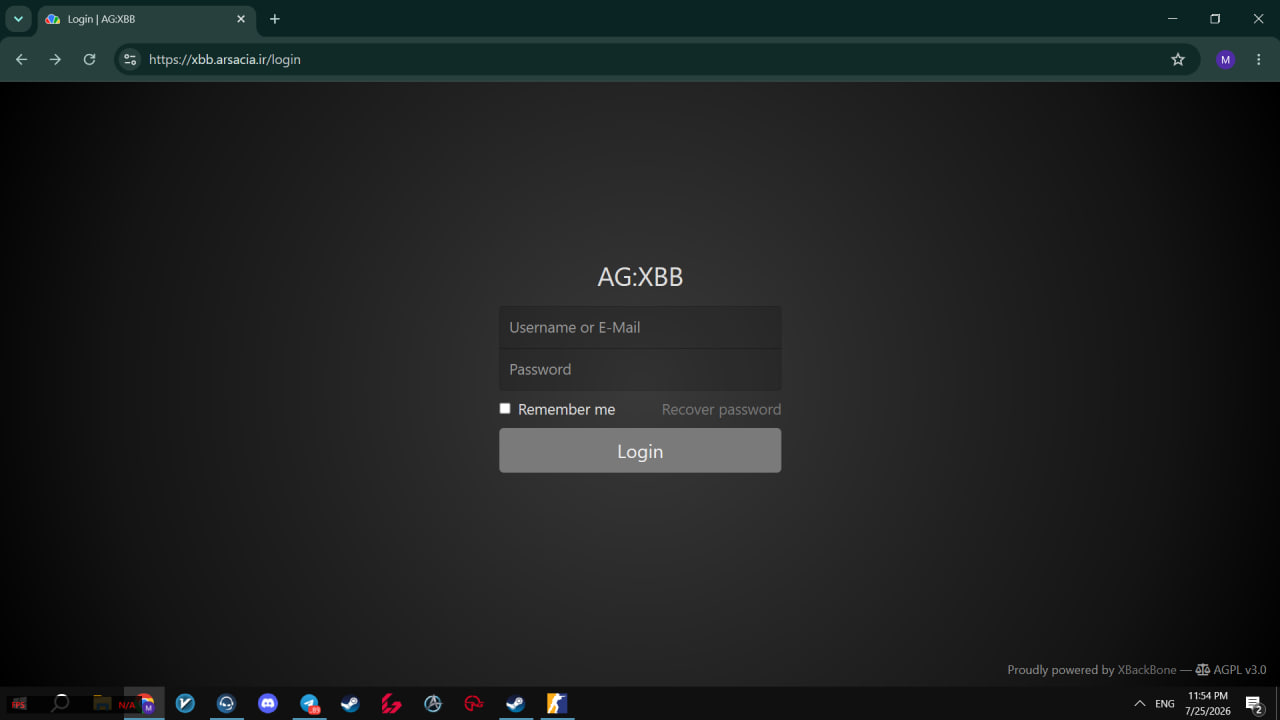This screenshot has height=720, width=1280.
Task: Open the Recover password link
Action: [721, 410]
